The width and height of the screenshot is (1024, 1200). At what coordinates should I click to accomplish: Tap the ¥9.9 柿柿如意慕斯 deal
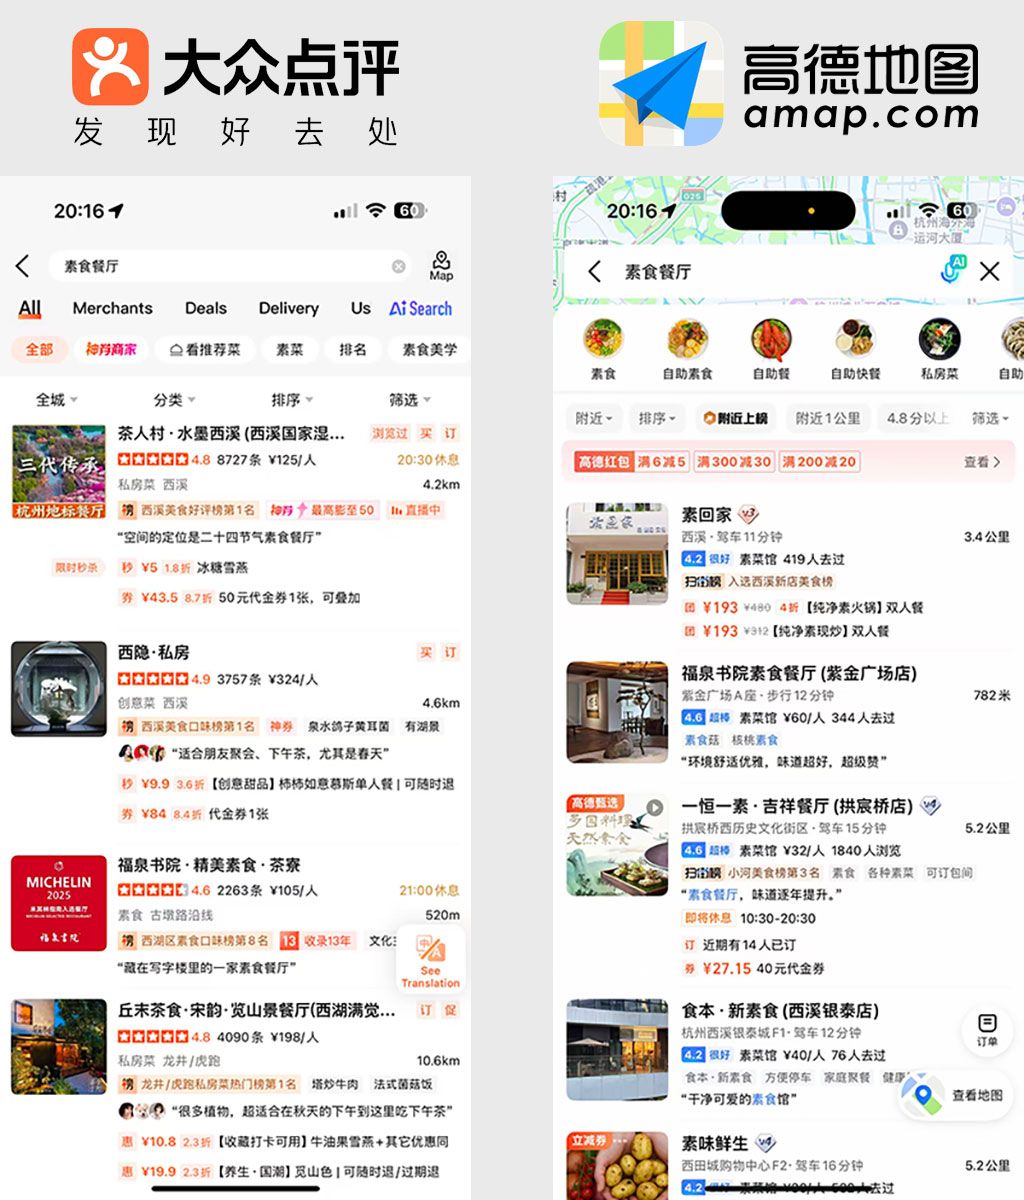286,784
